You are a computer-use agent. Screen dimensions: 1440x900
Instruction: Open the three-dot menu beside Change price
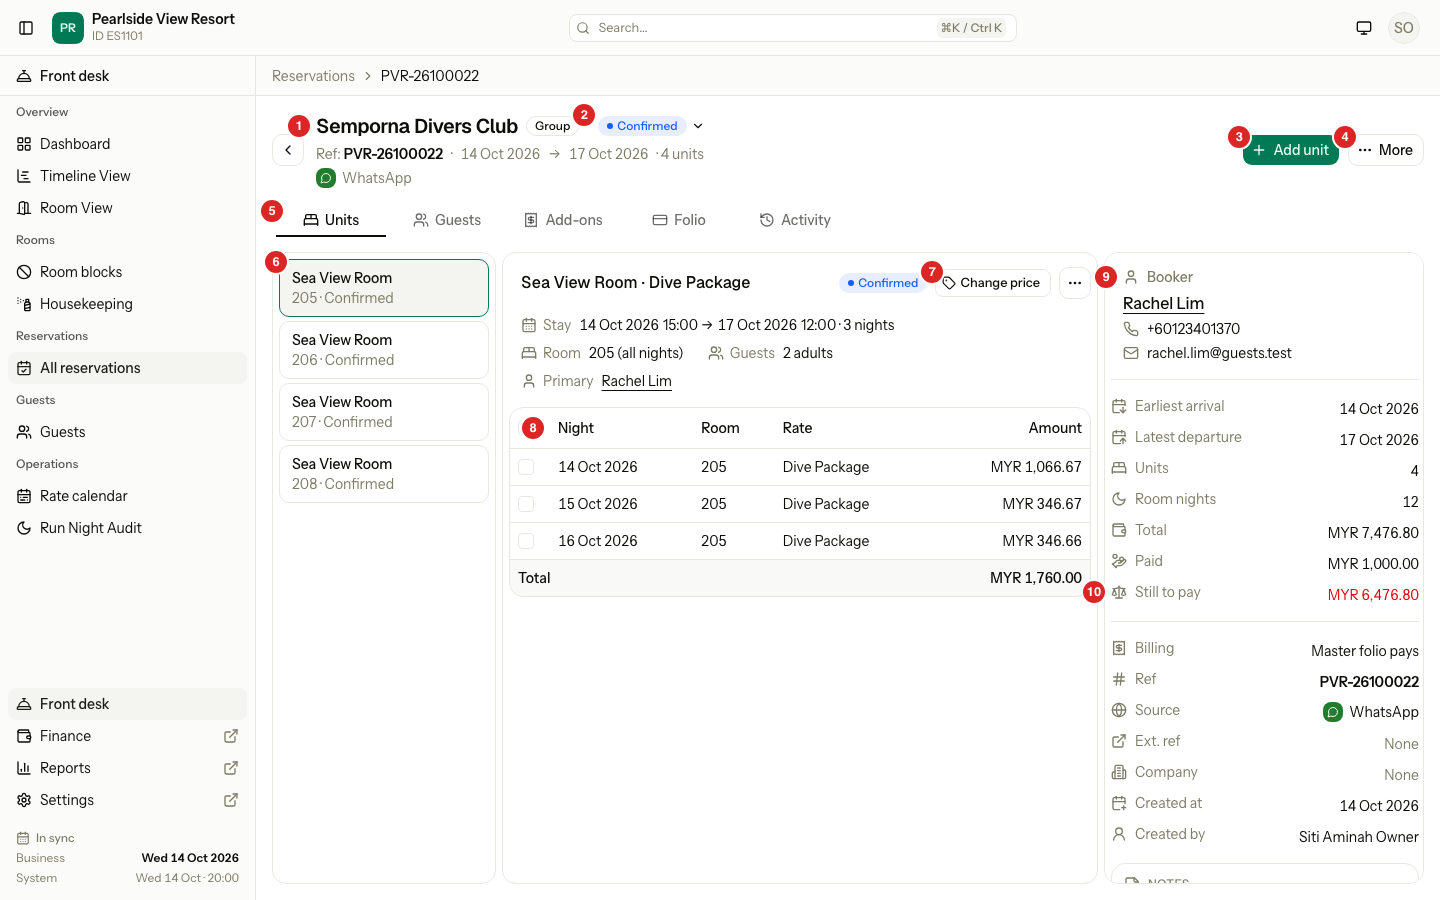pyautogui.click(x=1075, y=283)
